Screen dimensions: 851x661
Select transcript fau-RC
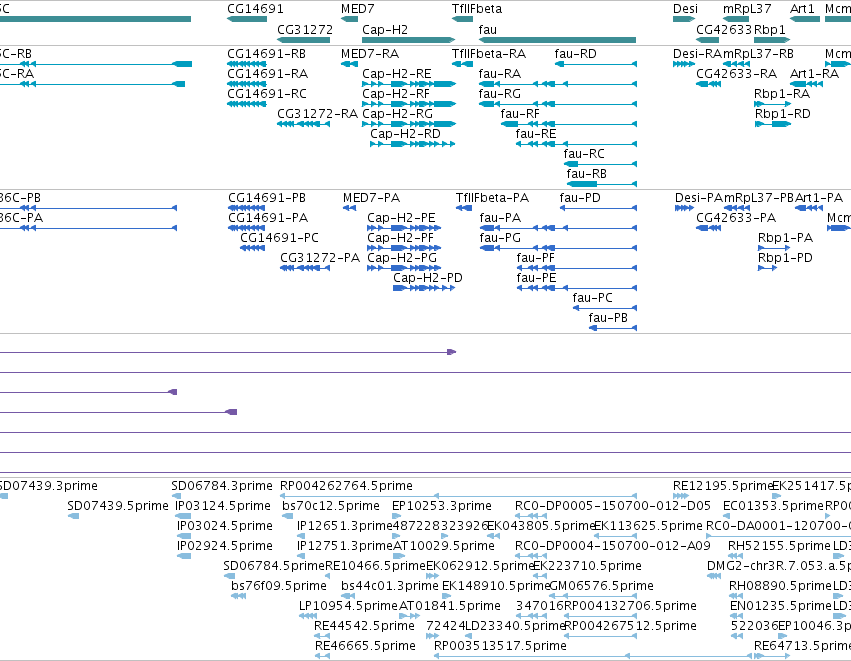tap(600, 164)
